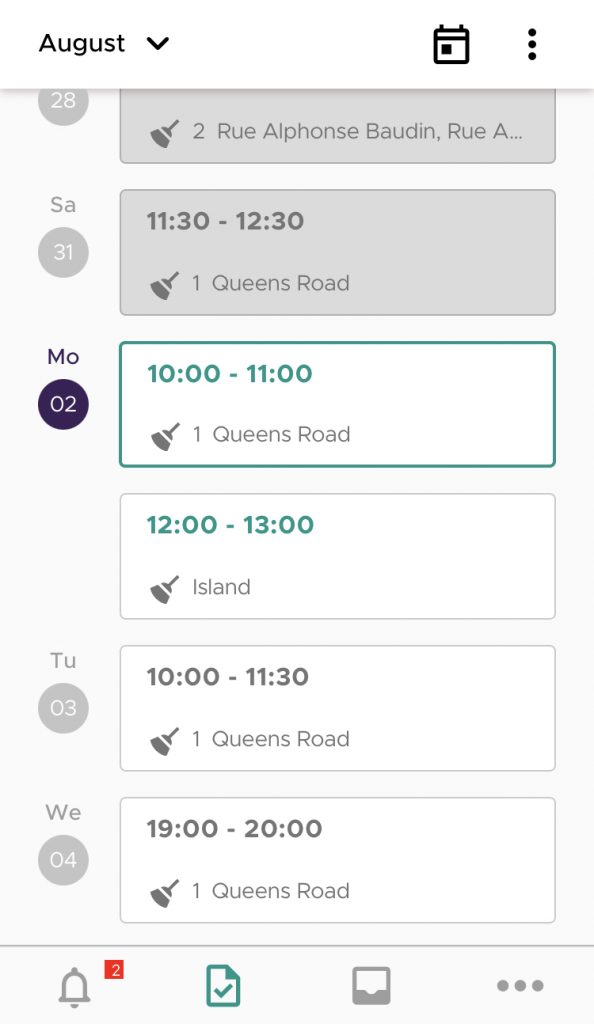594x1024 pixels.
Task: Select the Monday 02 date circle
Action: (x=63, y=404)
